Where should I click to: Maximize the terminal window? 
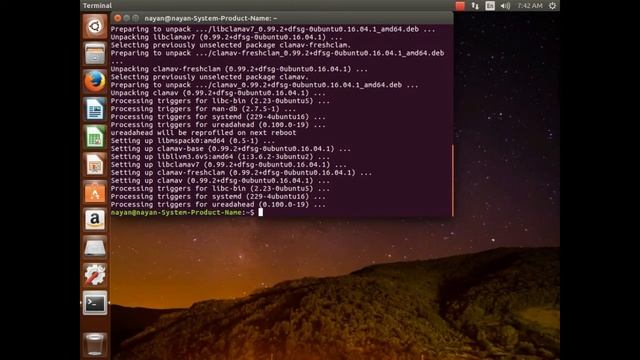[x=136, y=18]
